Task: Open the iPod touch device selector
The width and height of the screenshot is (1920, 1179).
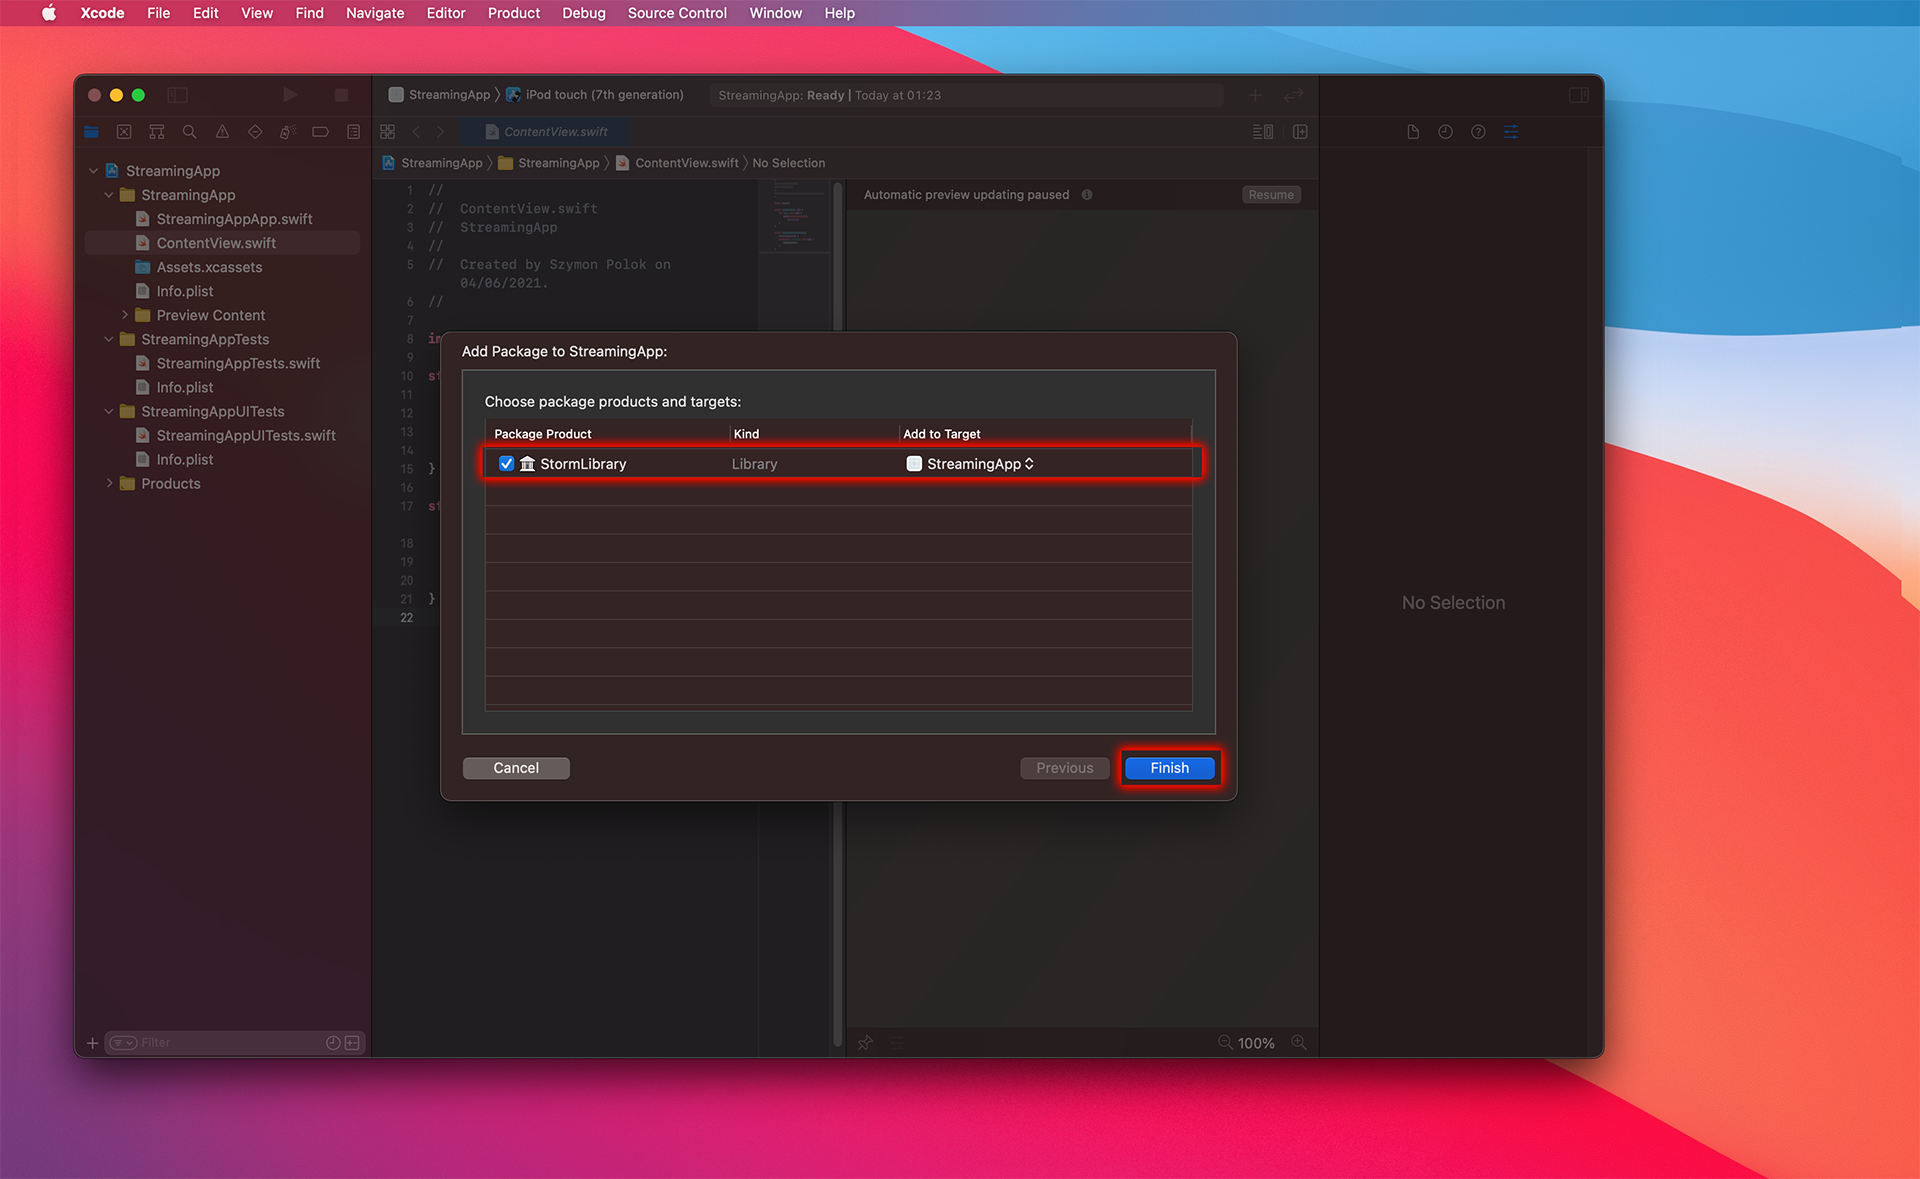Action: (x=595, y=95)
